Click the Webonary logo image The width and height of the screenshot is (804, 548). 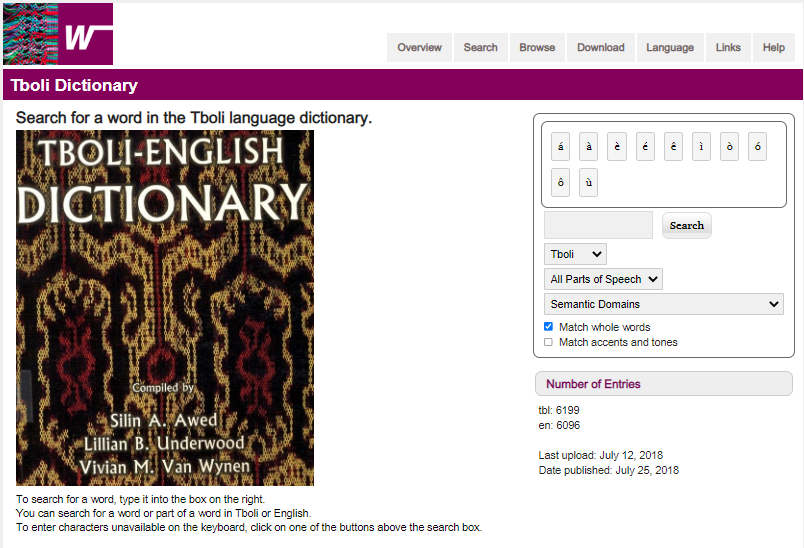[58, 34]
